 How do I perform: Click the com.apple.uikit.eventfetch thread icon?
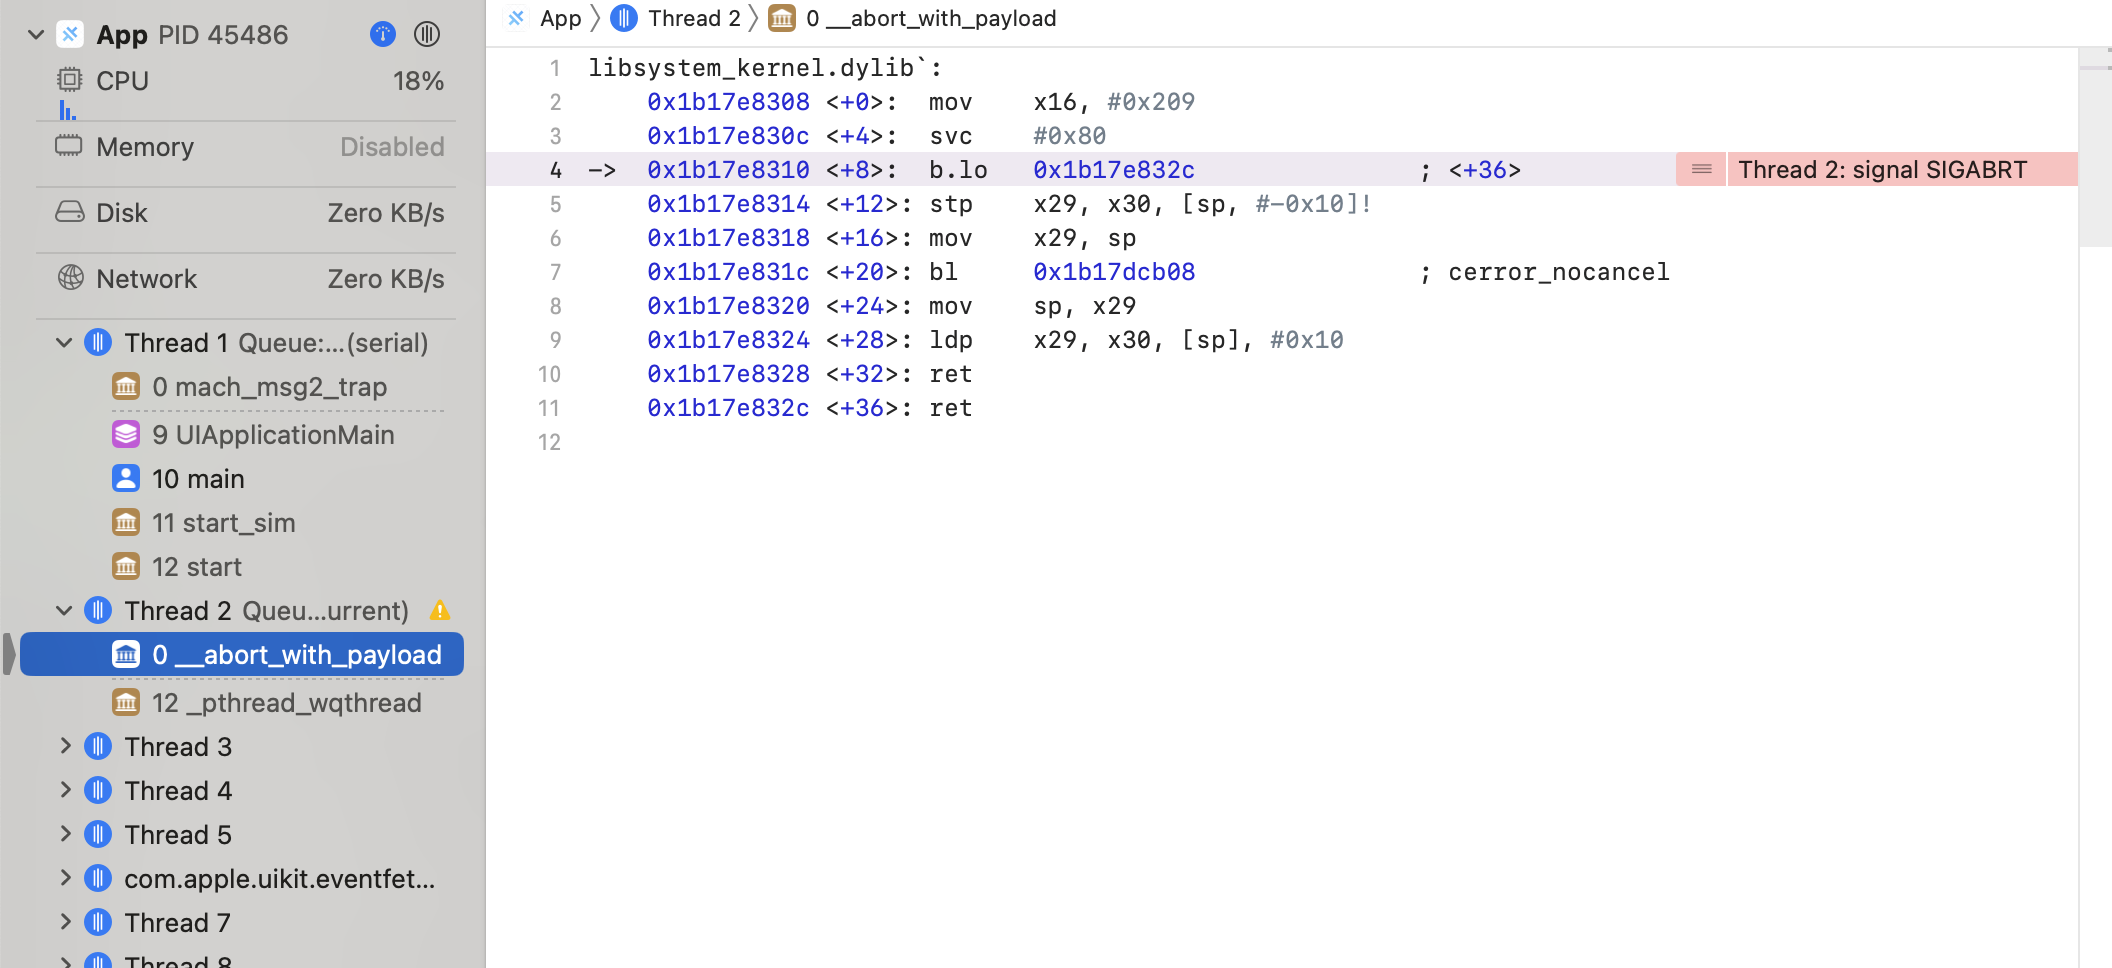[x=98, y=879]
